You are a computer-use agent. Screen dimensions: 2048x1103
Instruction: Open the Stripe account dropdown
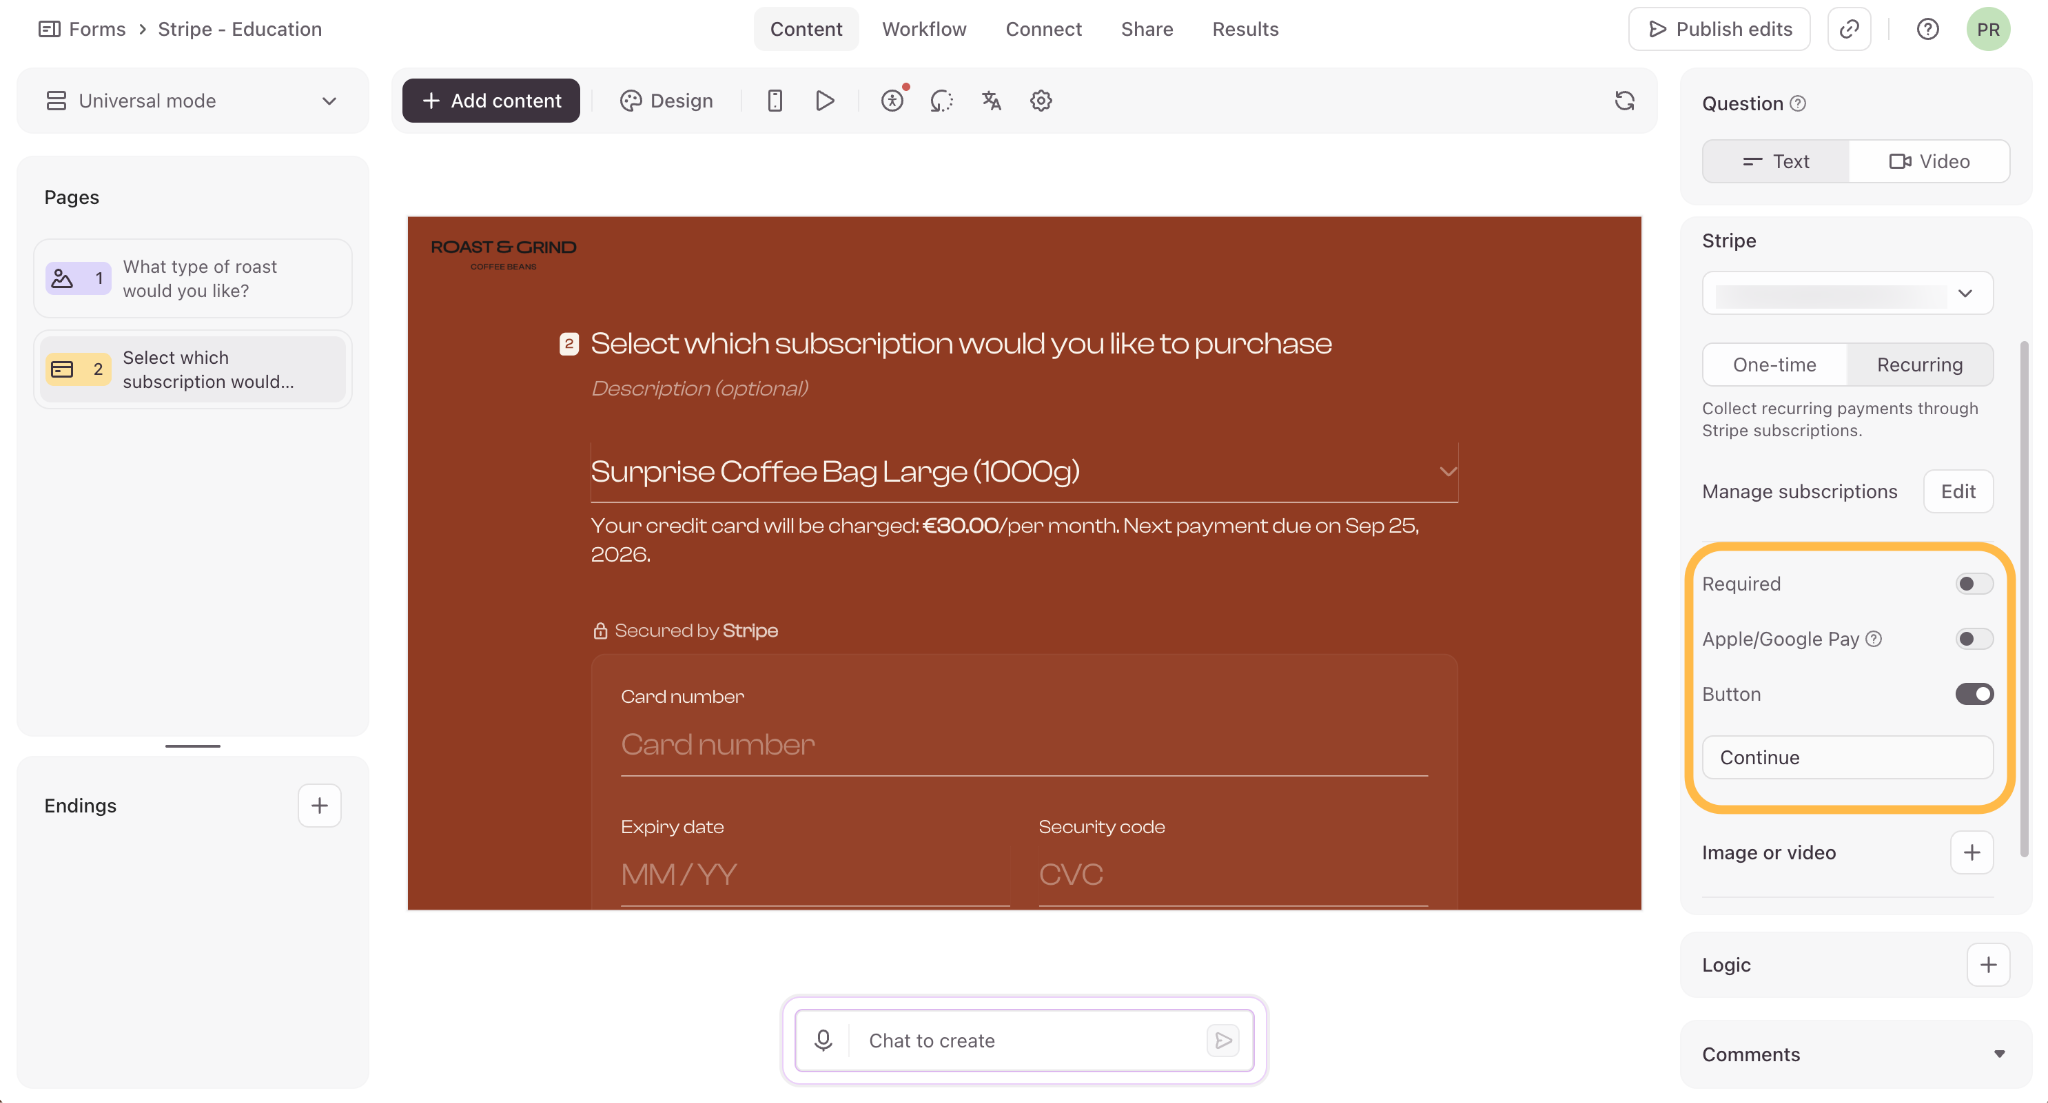(x=1848, y=293)
